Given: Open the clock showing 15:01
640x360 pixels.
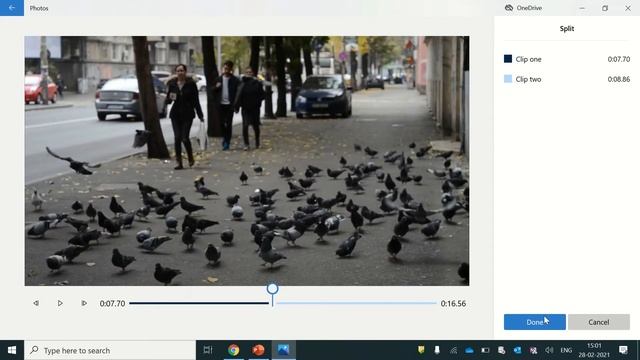Looking at the screenshot, I should [594, 350].
